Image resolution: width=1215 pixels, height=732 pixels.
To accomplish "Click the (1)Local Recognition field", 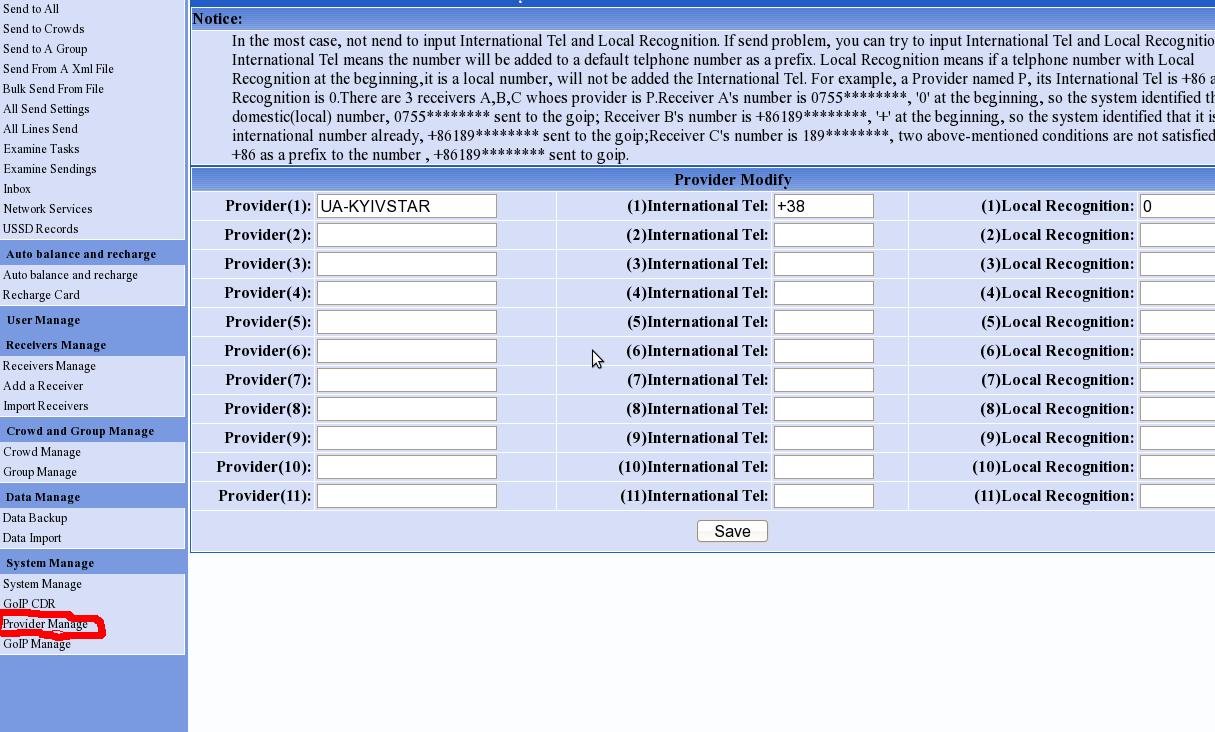I will [x=1176, y=206].
